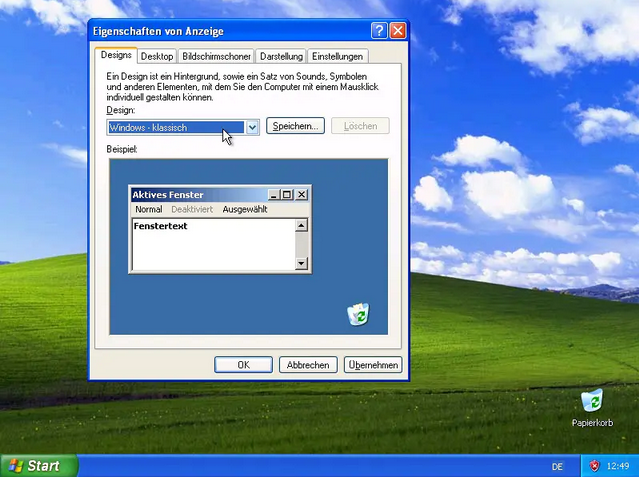Click the preview window's minimize icon
This screenshot has width=639, height=477.
273,195
